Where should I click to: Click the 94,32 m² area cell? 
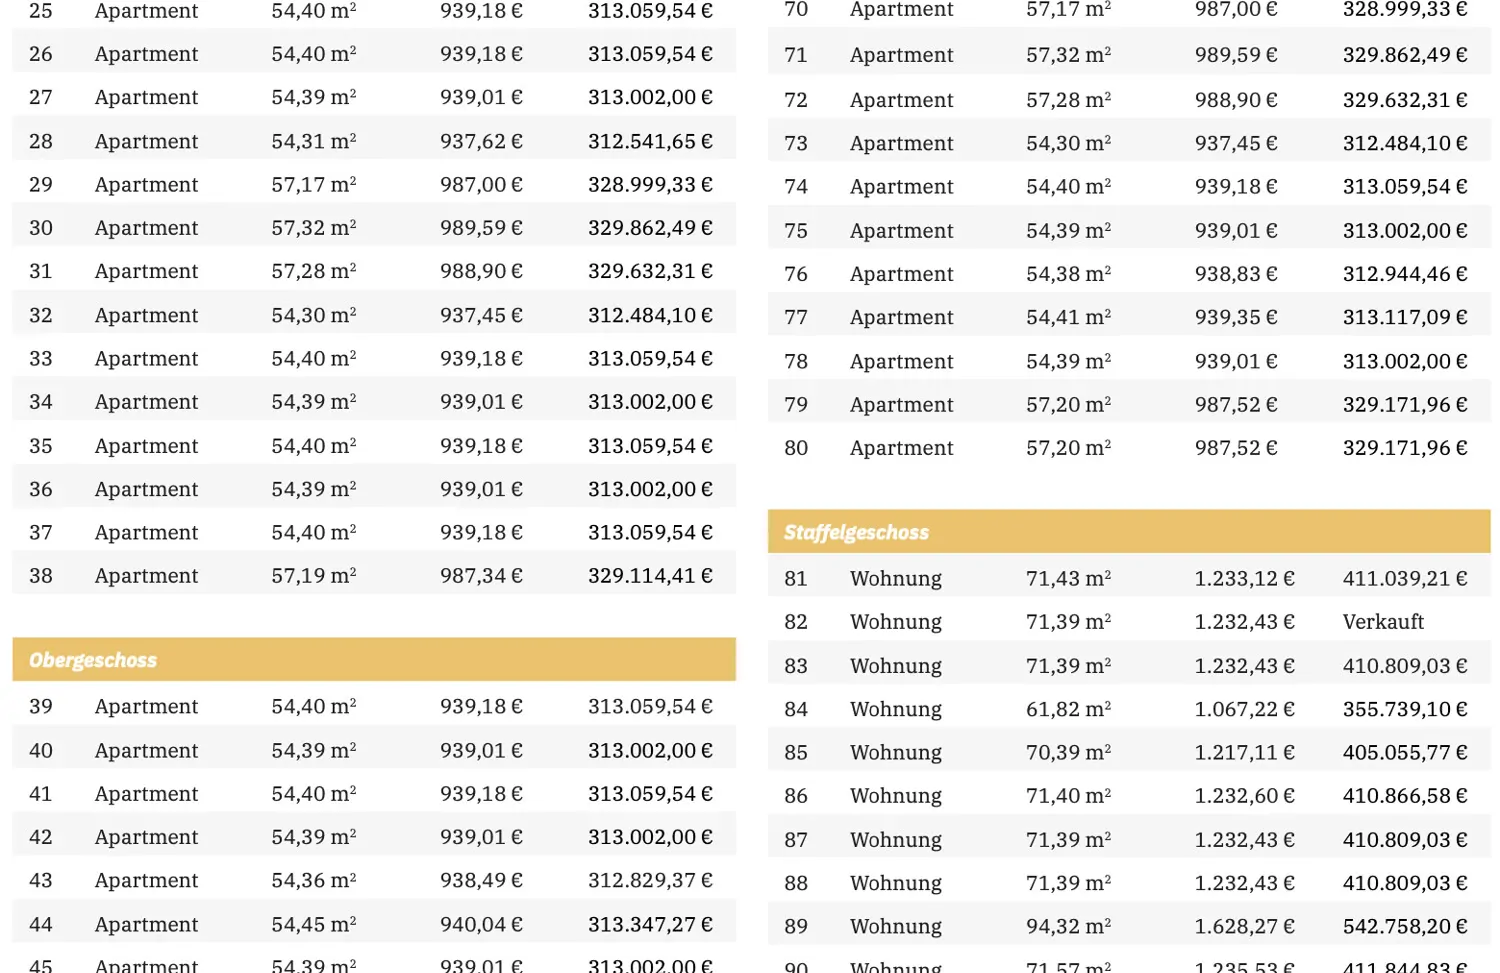1068,926
